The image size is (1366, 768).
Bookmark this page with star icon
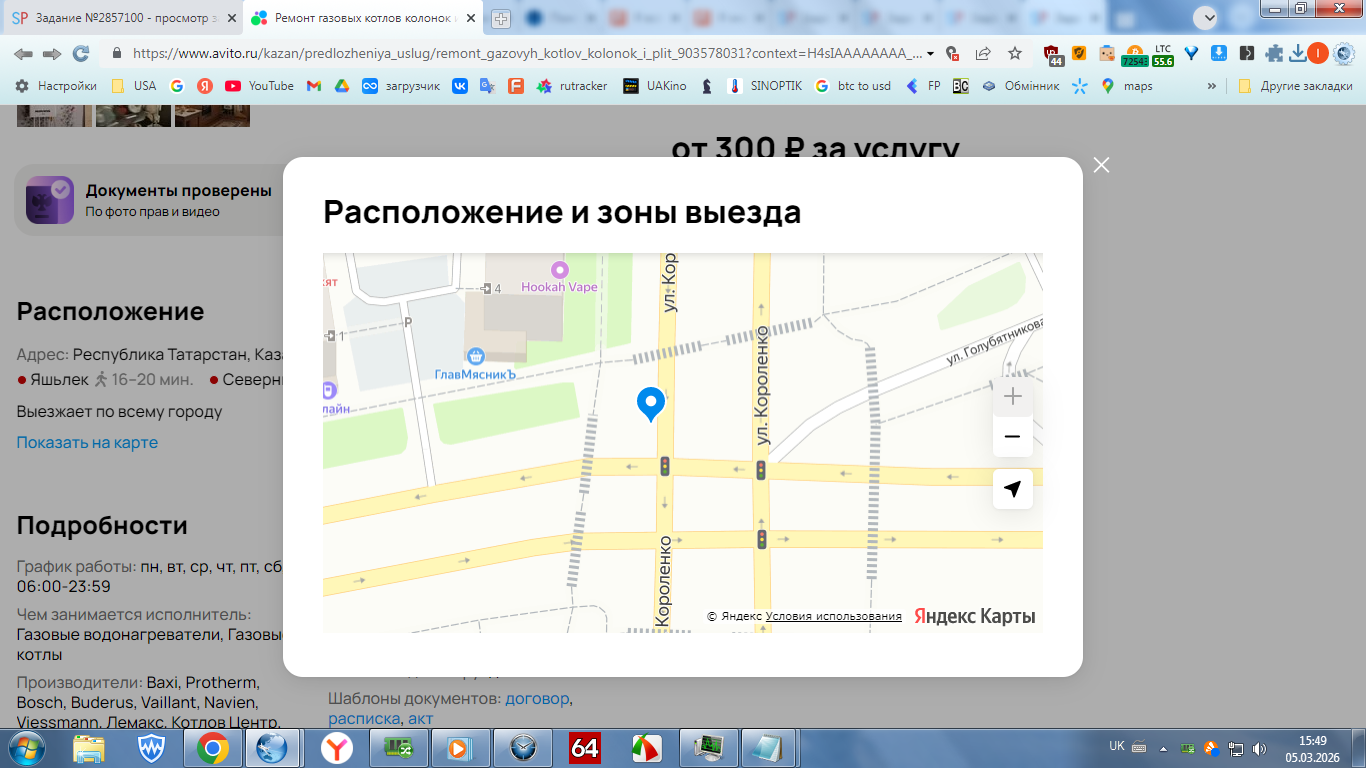click(1015, 53)
